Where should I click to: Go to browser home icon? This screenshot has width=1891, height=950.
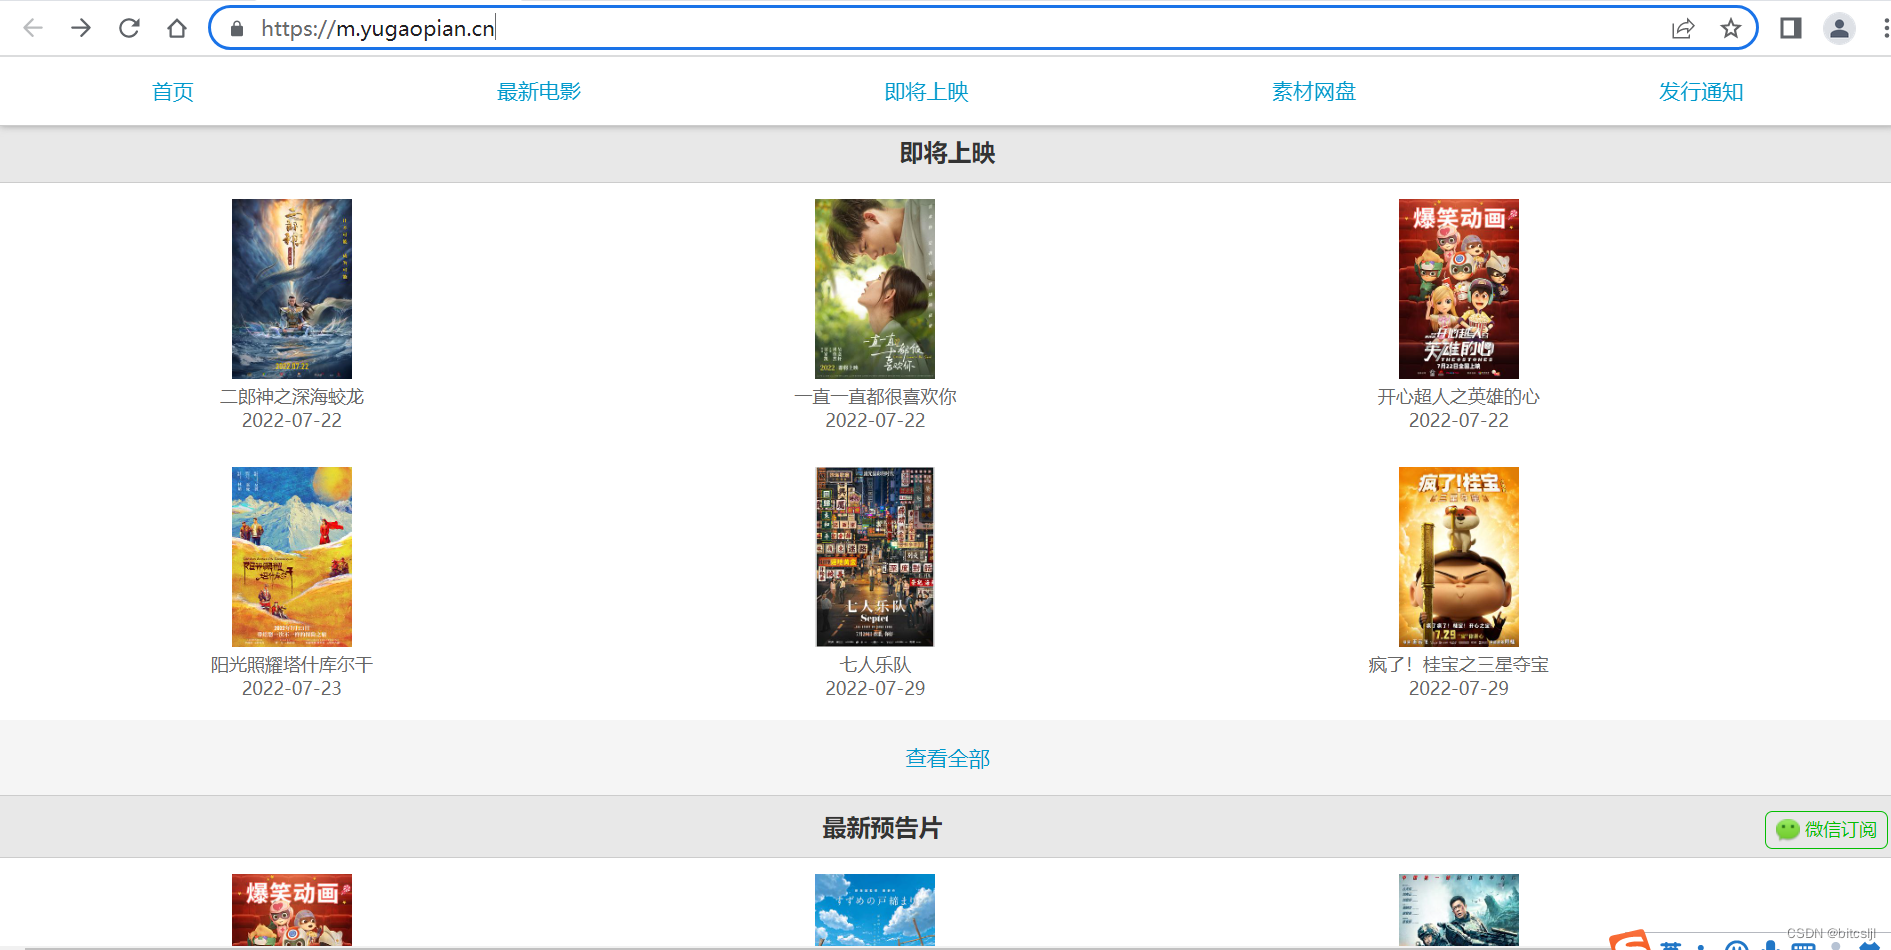click(177, 28)
